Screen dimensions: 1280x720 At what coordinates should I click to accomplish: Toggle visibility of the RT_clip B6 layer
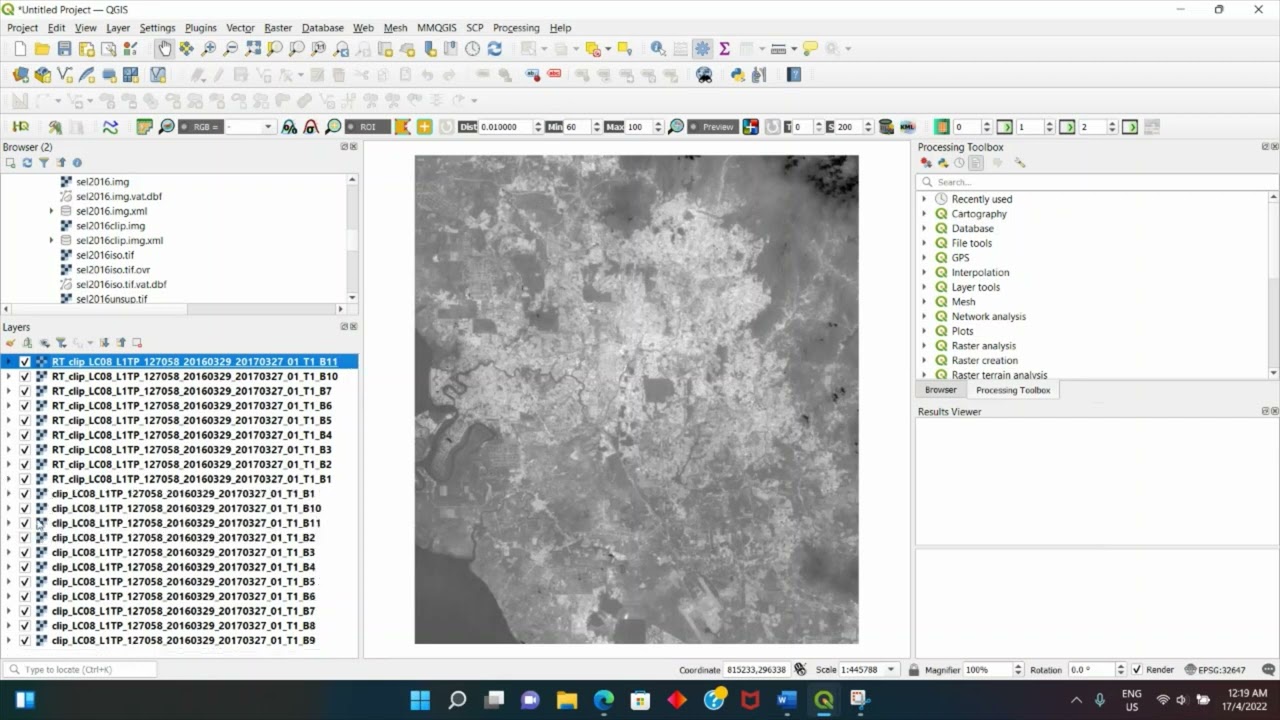25,406
